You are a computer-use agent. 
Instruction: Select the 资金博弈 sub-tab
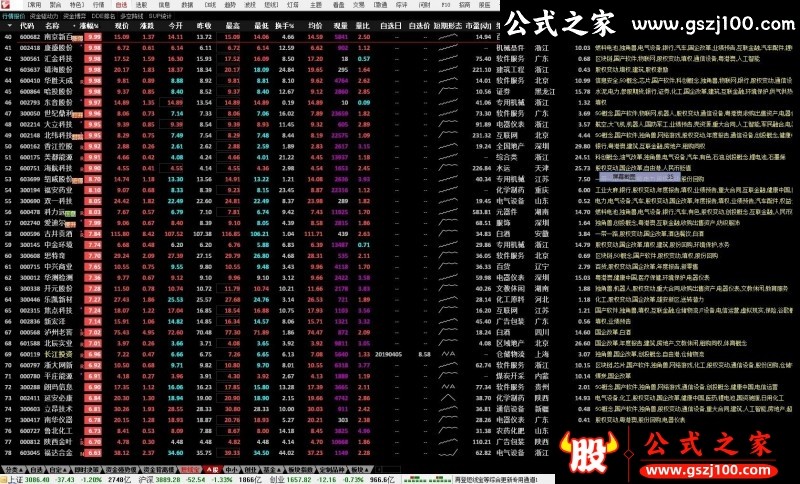pyautogui.click(x=74, y=16)
